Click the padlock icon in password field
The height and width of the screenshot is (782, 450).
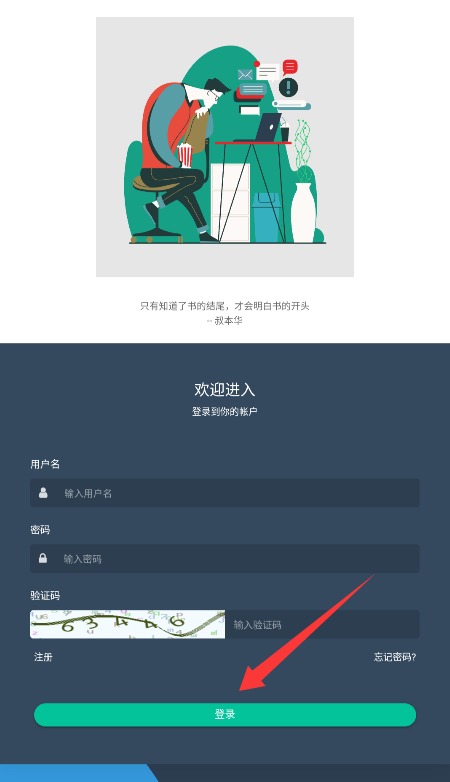coord(43,558)
